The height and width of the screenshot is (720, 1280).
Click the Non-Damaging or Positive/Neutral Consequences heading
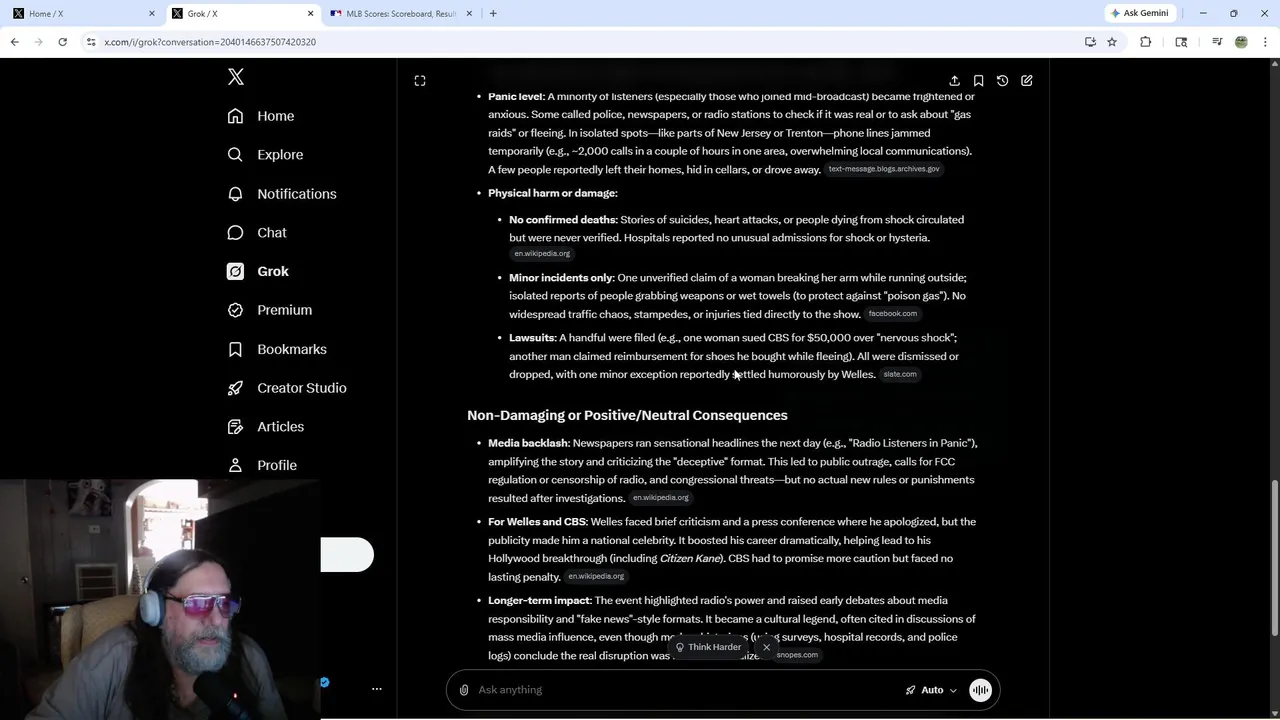click(x=627, y=415)
